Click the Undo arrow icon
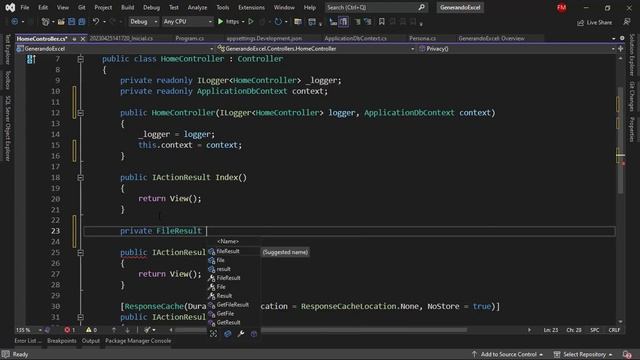The image size is (640, 360). click(x=96, y=22)
